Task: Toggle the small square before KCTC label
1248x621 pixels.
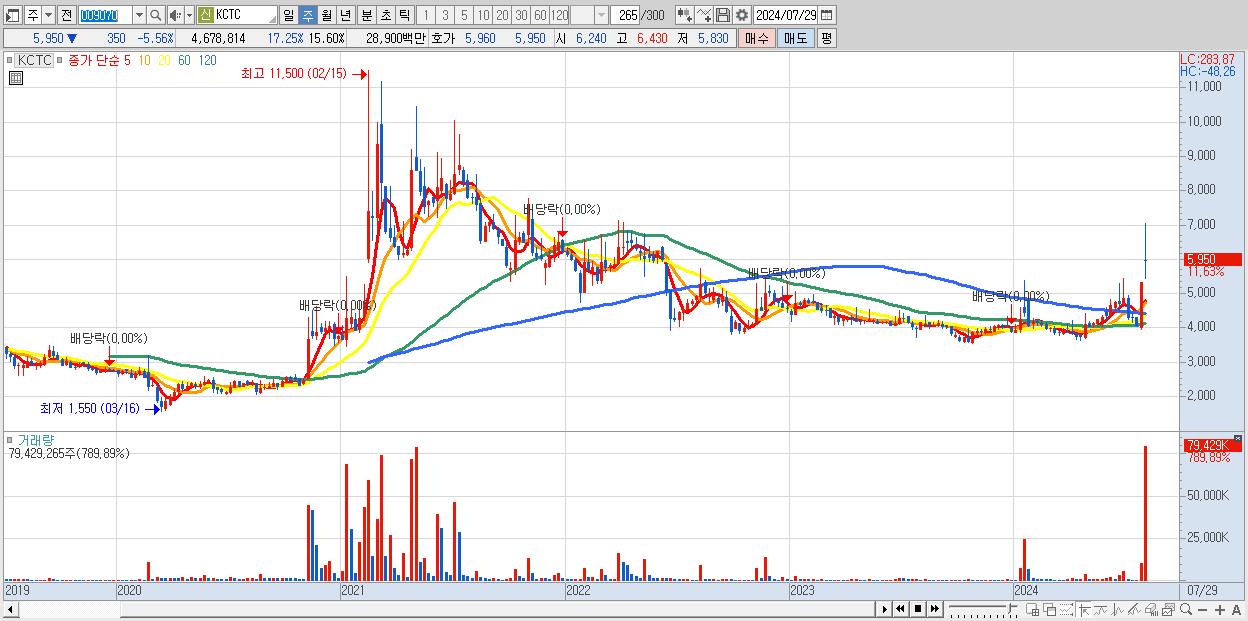Action: pyautogui.click(x=11, y=60)
